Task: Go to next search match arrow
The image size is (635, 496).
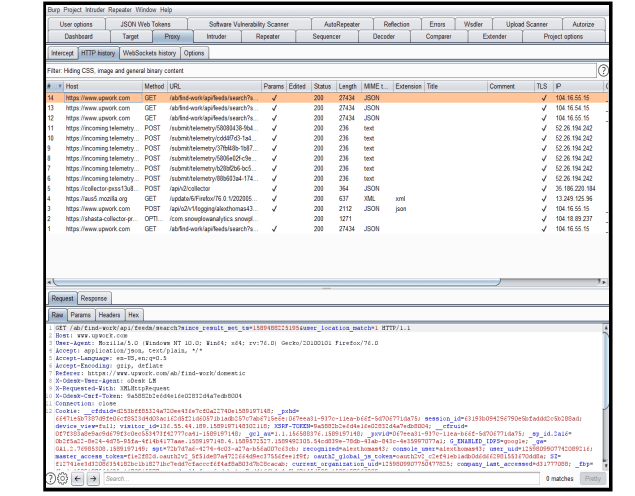Action: point(93,479)
